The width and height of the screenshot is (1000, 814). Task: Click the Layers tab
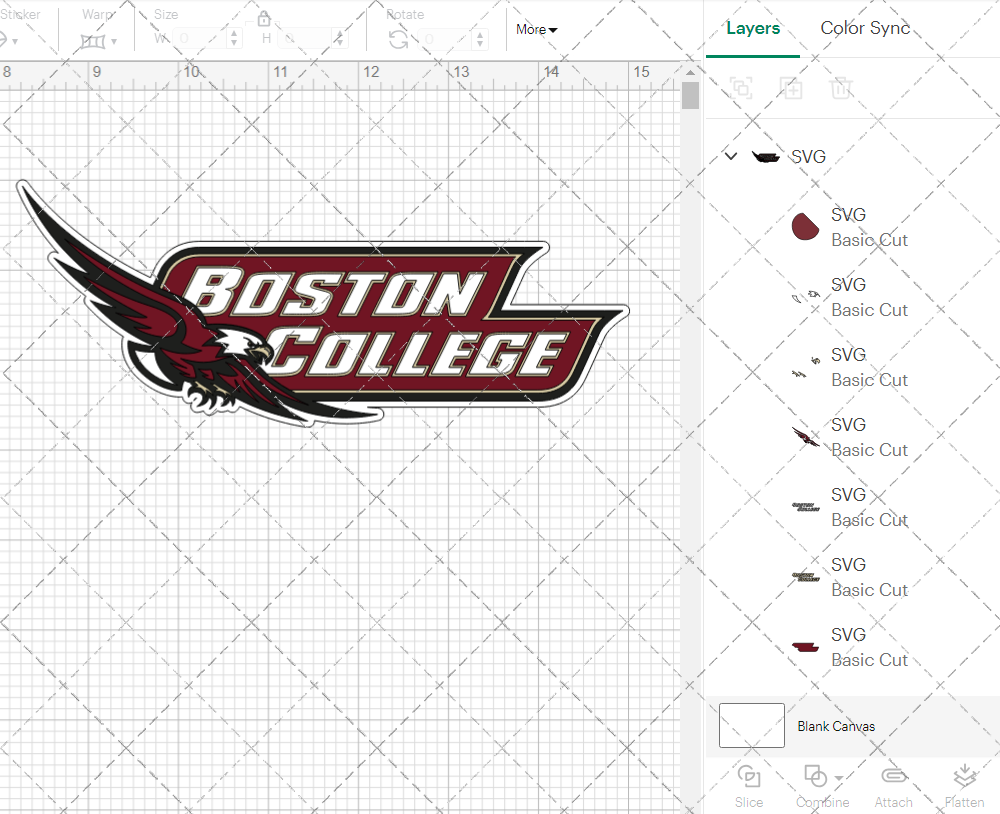(753, 28)
